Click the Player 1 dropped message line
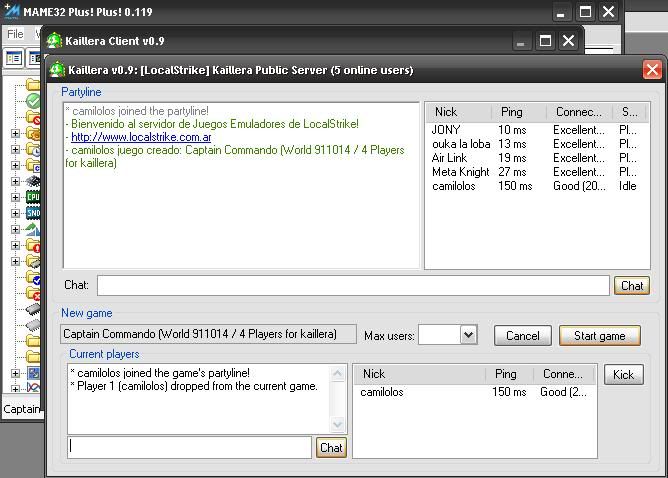 194,386
